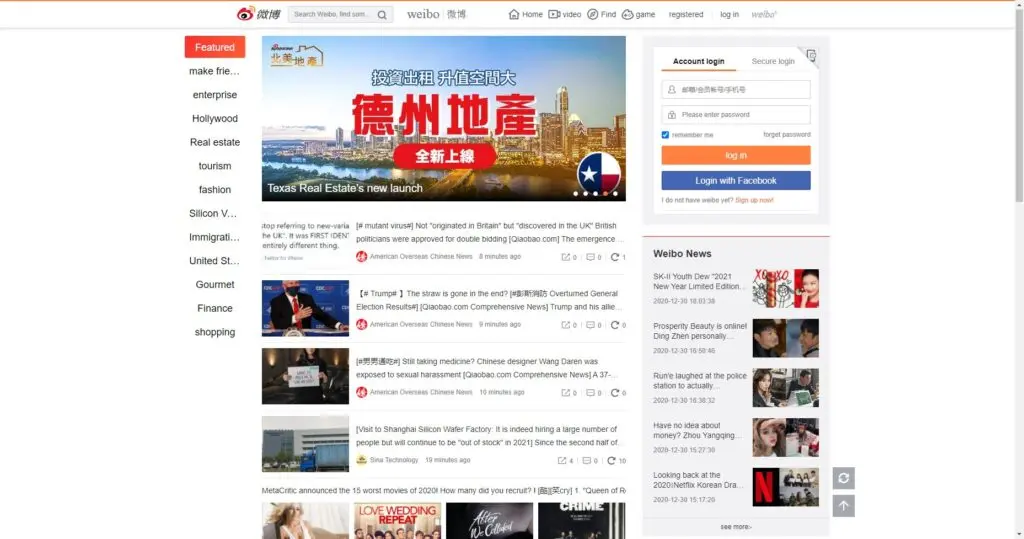Click the search magnifier icon
The image size is (1024, 539).
(382, 15)
